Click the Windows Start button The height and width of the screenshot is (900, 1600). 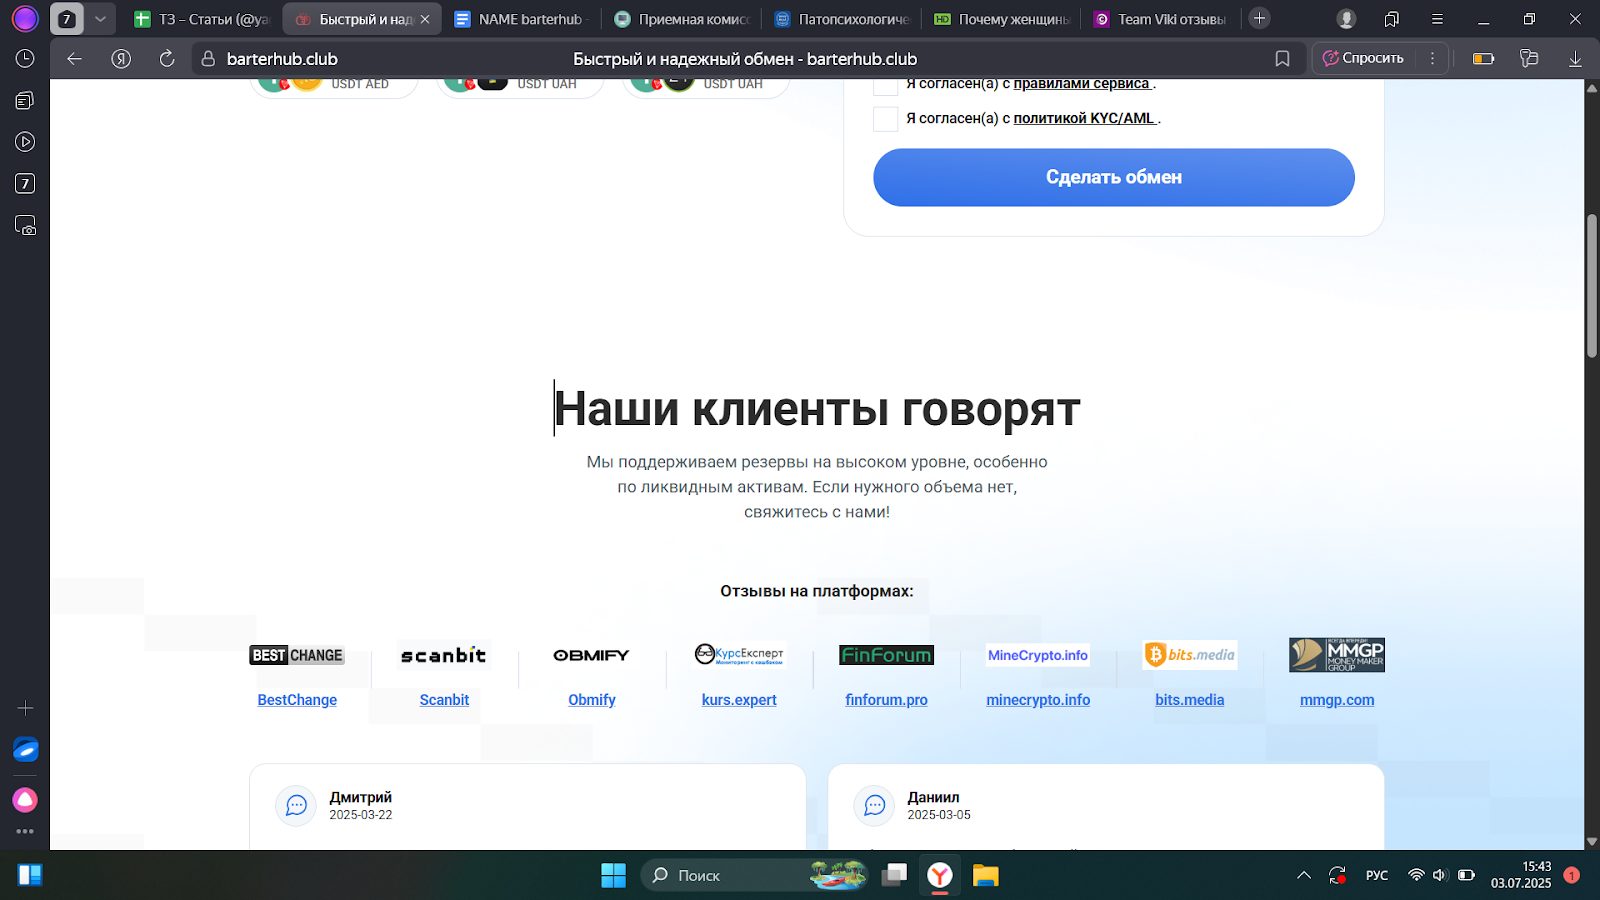pos(613,875)
